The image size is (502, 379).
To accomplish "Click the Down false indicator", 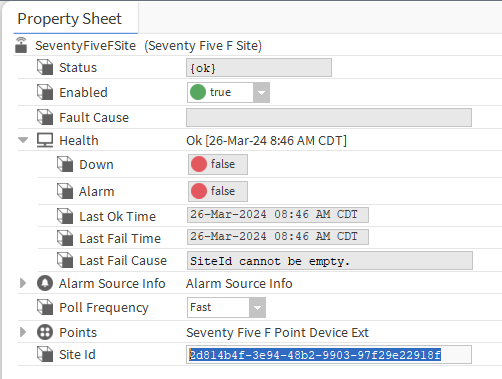I will click(x=218, y=164).
